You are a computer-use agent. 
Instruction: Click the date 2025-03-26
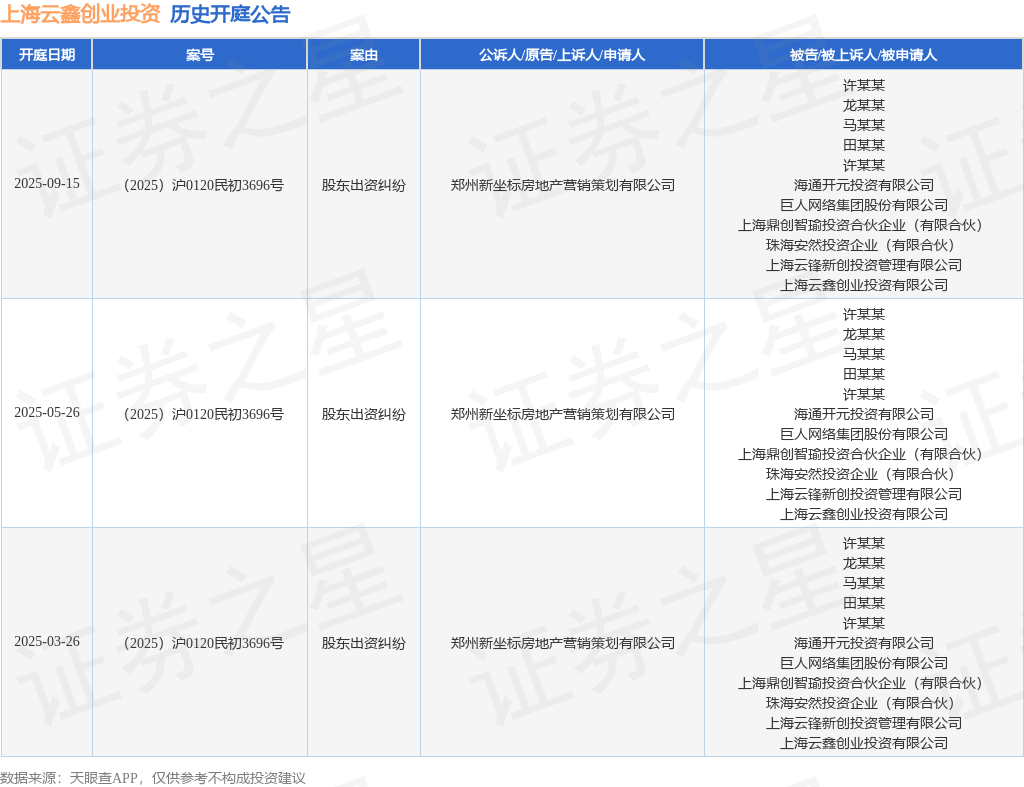(x=47, y=642)
